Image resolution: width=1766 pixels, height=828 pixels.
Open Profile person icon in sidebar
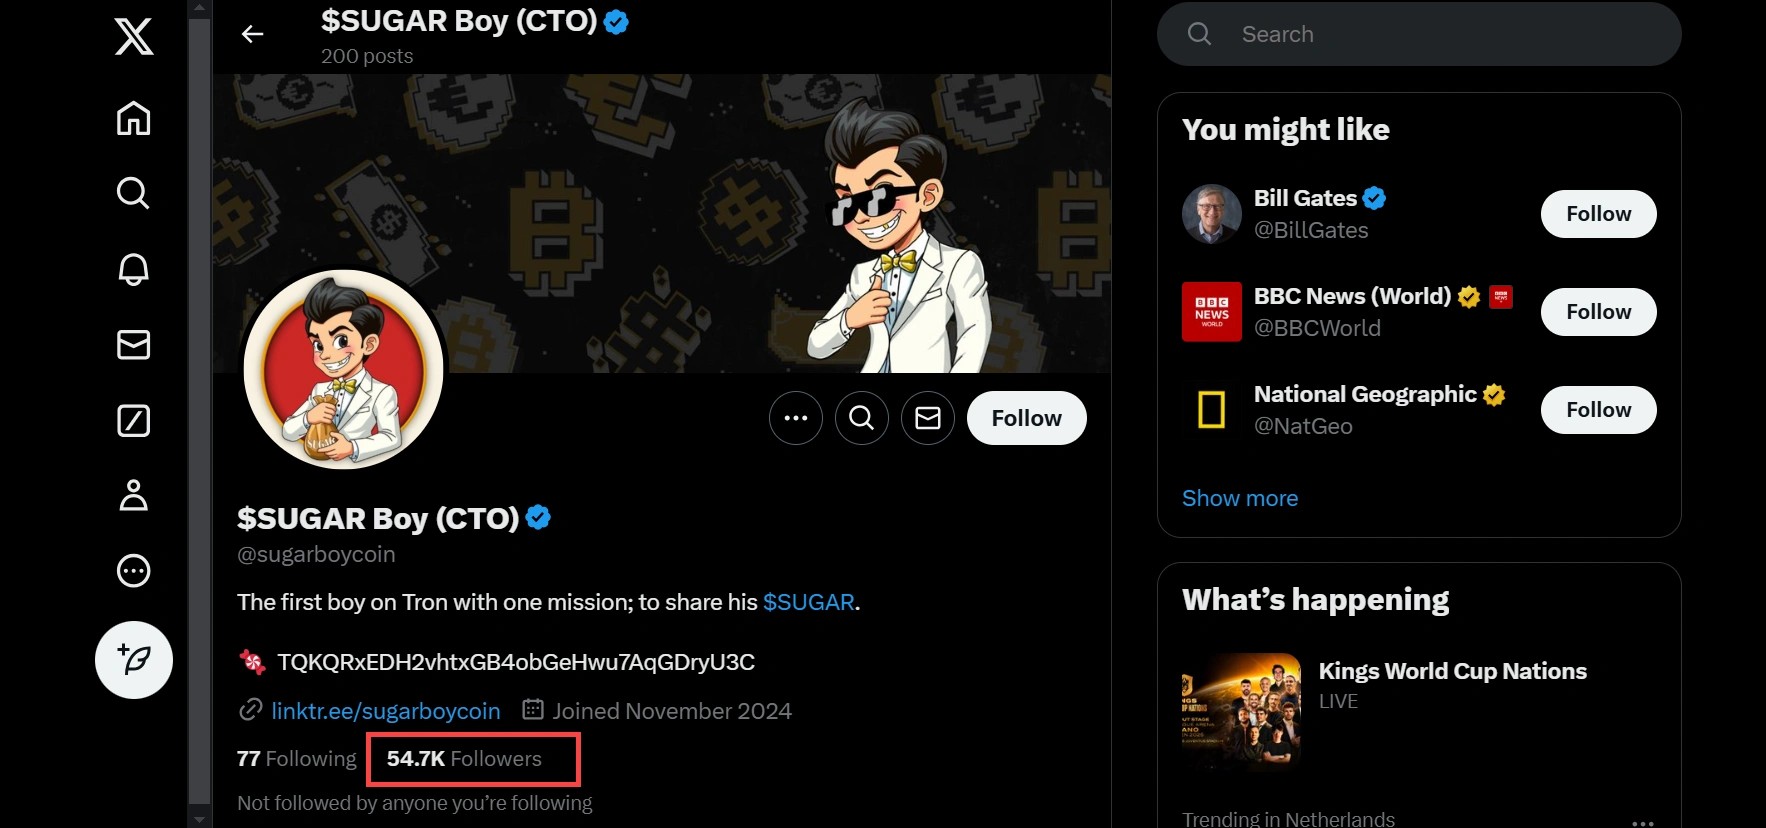[134, 496]
